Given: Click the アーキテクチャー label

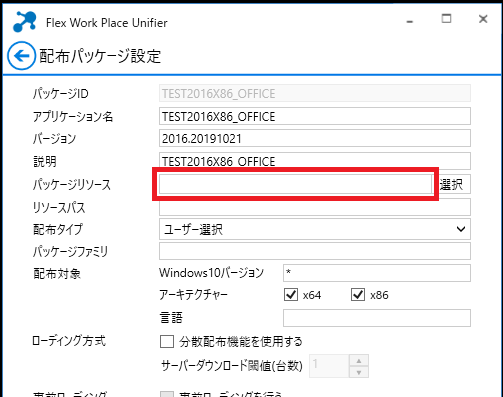Looking at the screenshot, I should coord(193,295).
